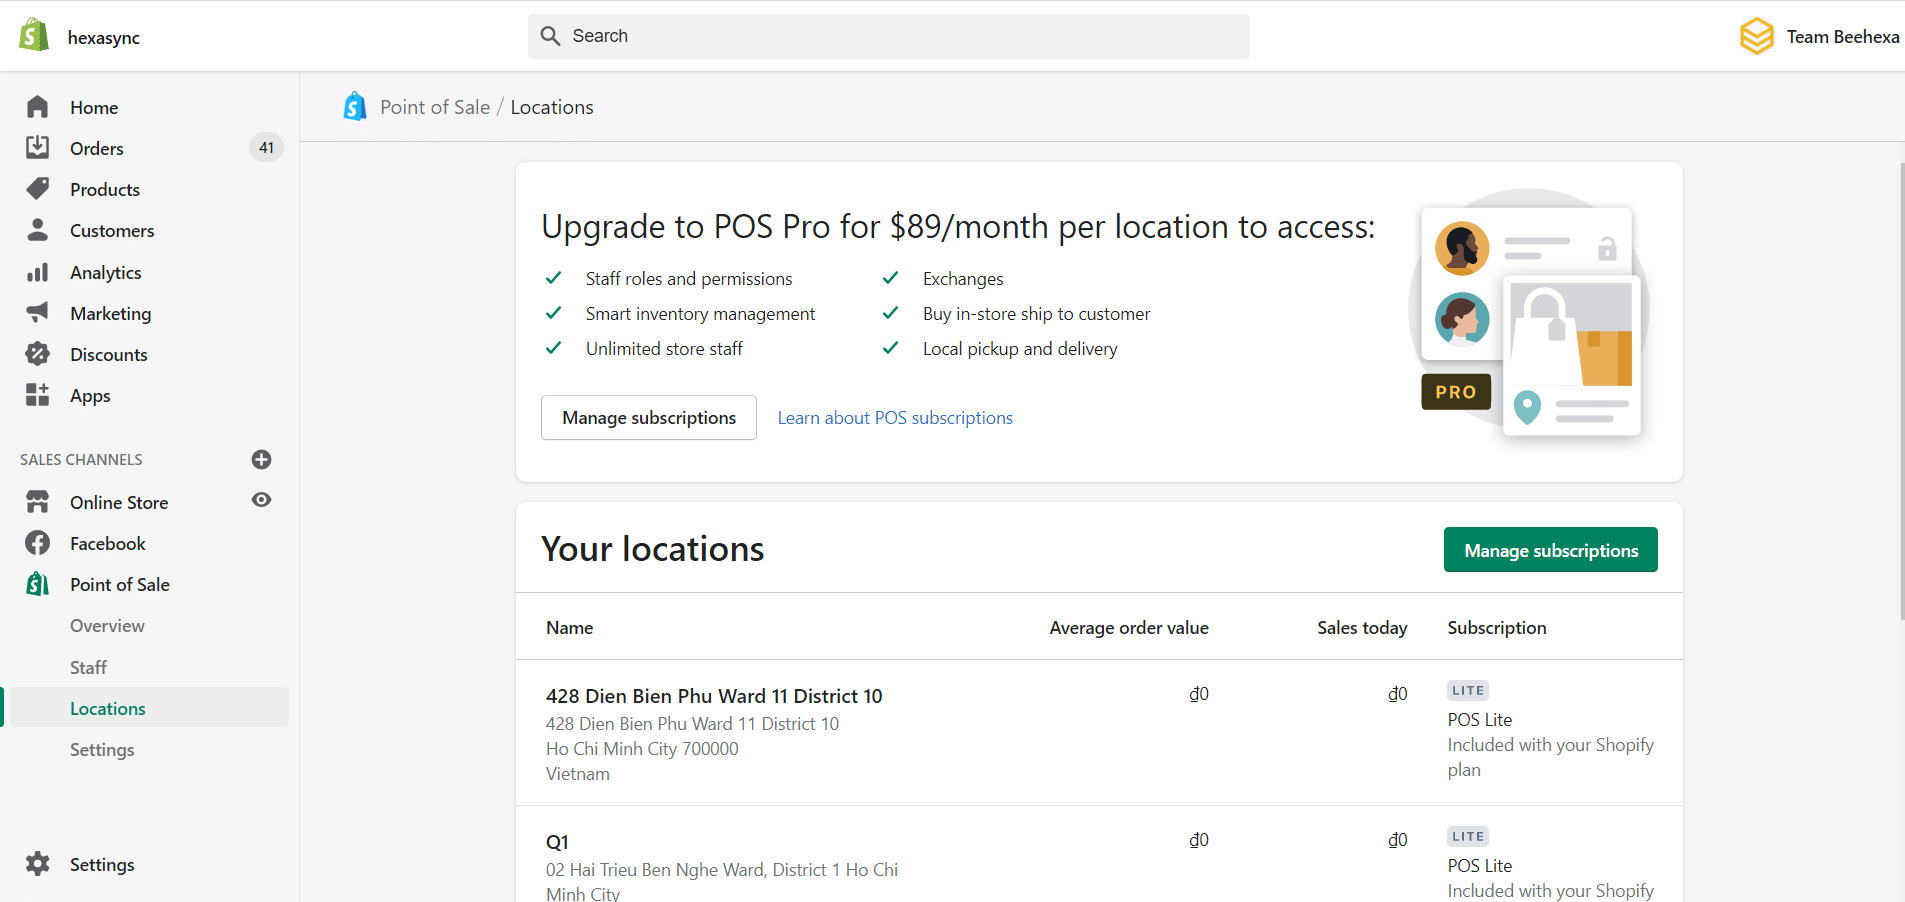Click the Facebook logo icon in the sidebar

pos(38,543)
